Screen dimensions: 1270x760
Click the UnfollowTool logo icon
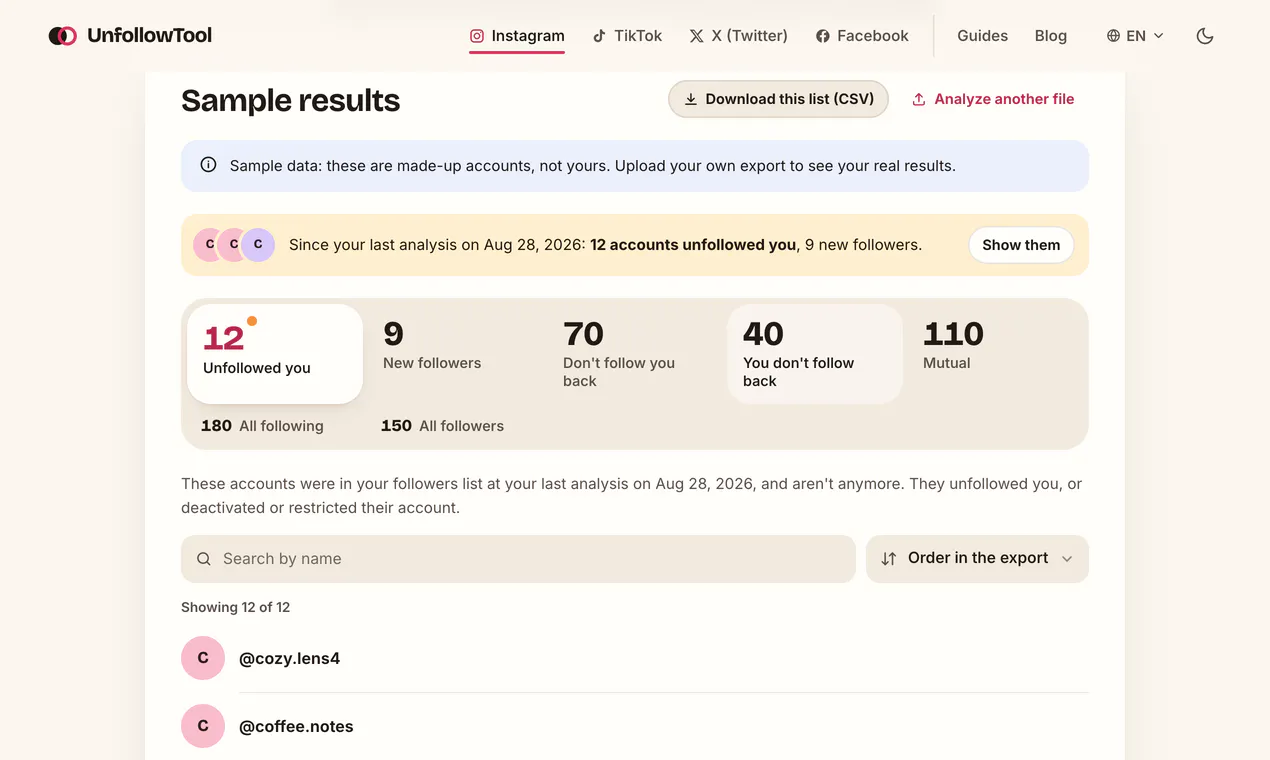[x=63, y=36]
